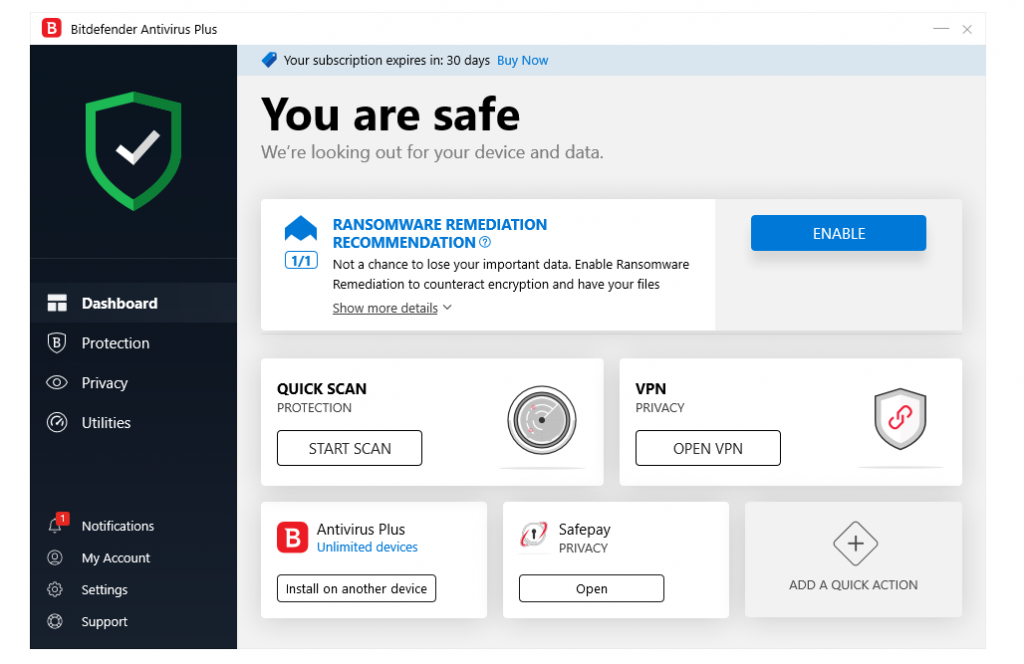
Task: Expand Show more details
Action: (x=385, y=308)
